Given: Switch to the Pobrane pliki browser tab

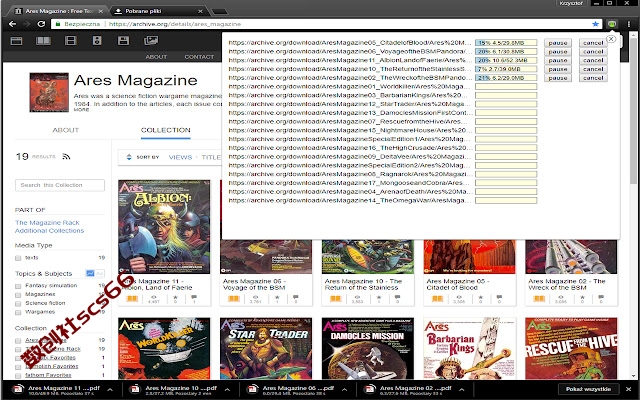Looking at the screenshot, I should click(159, 11).
